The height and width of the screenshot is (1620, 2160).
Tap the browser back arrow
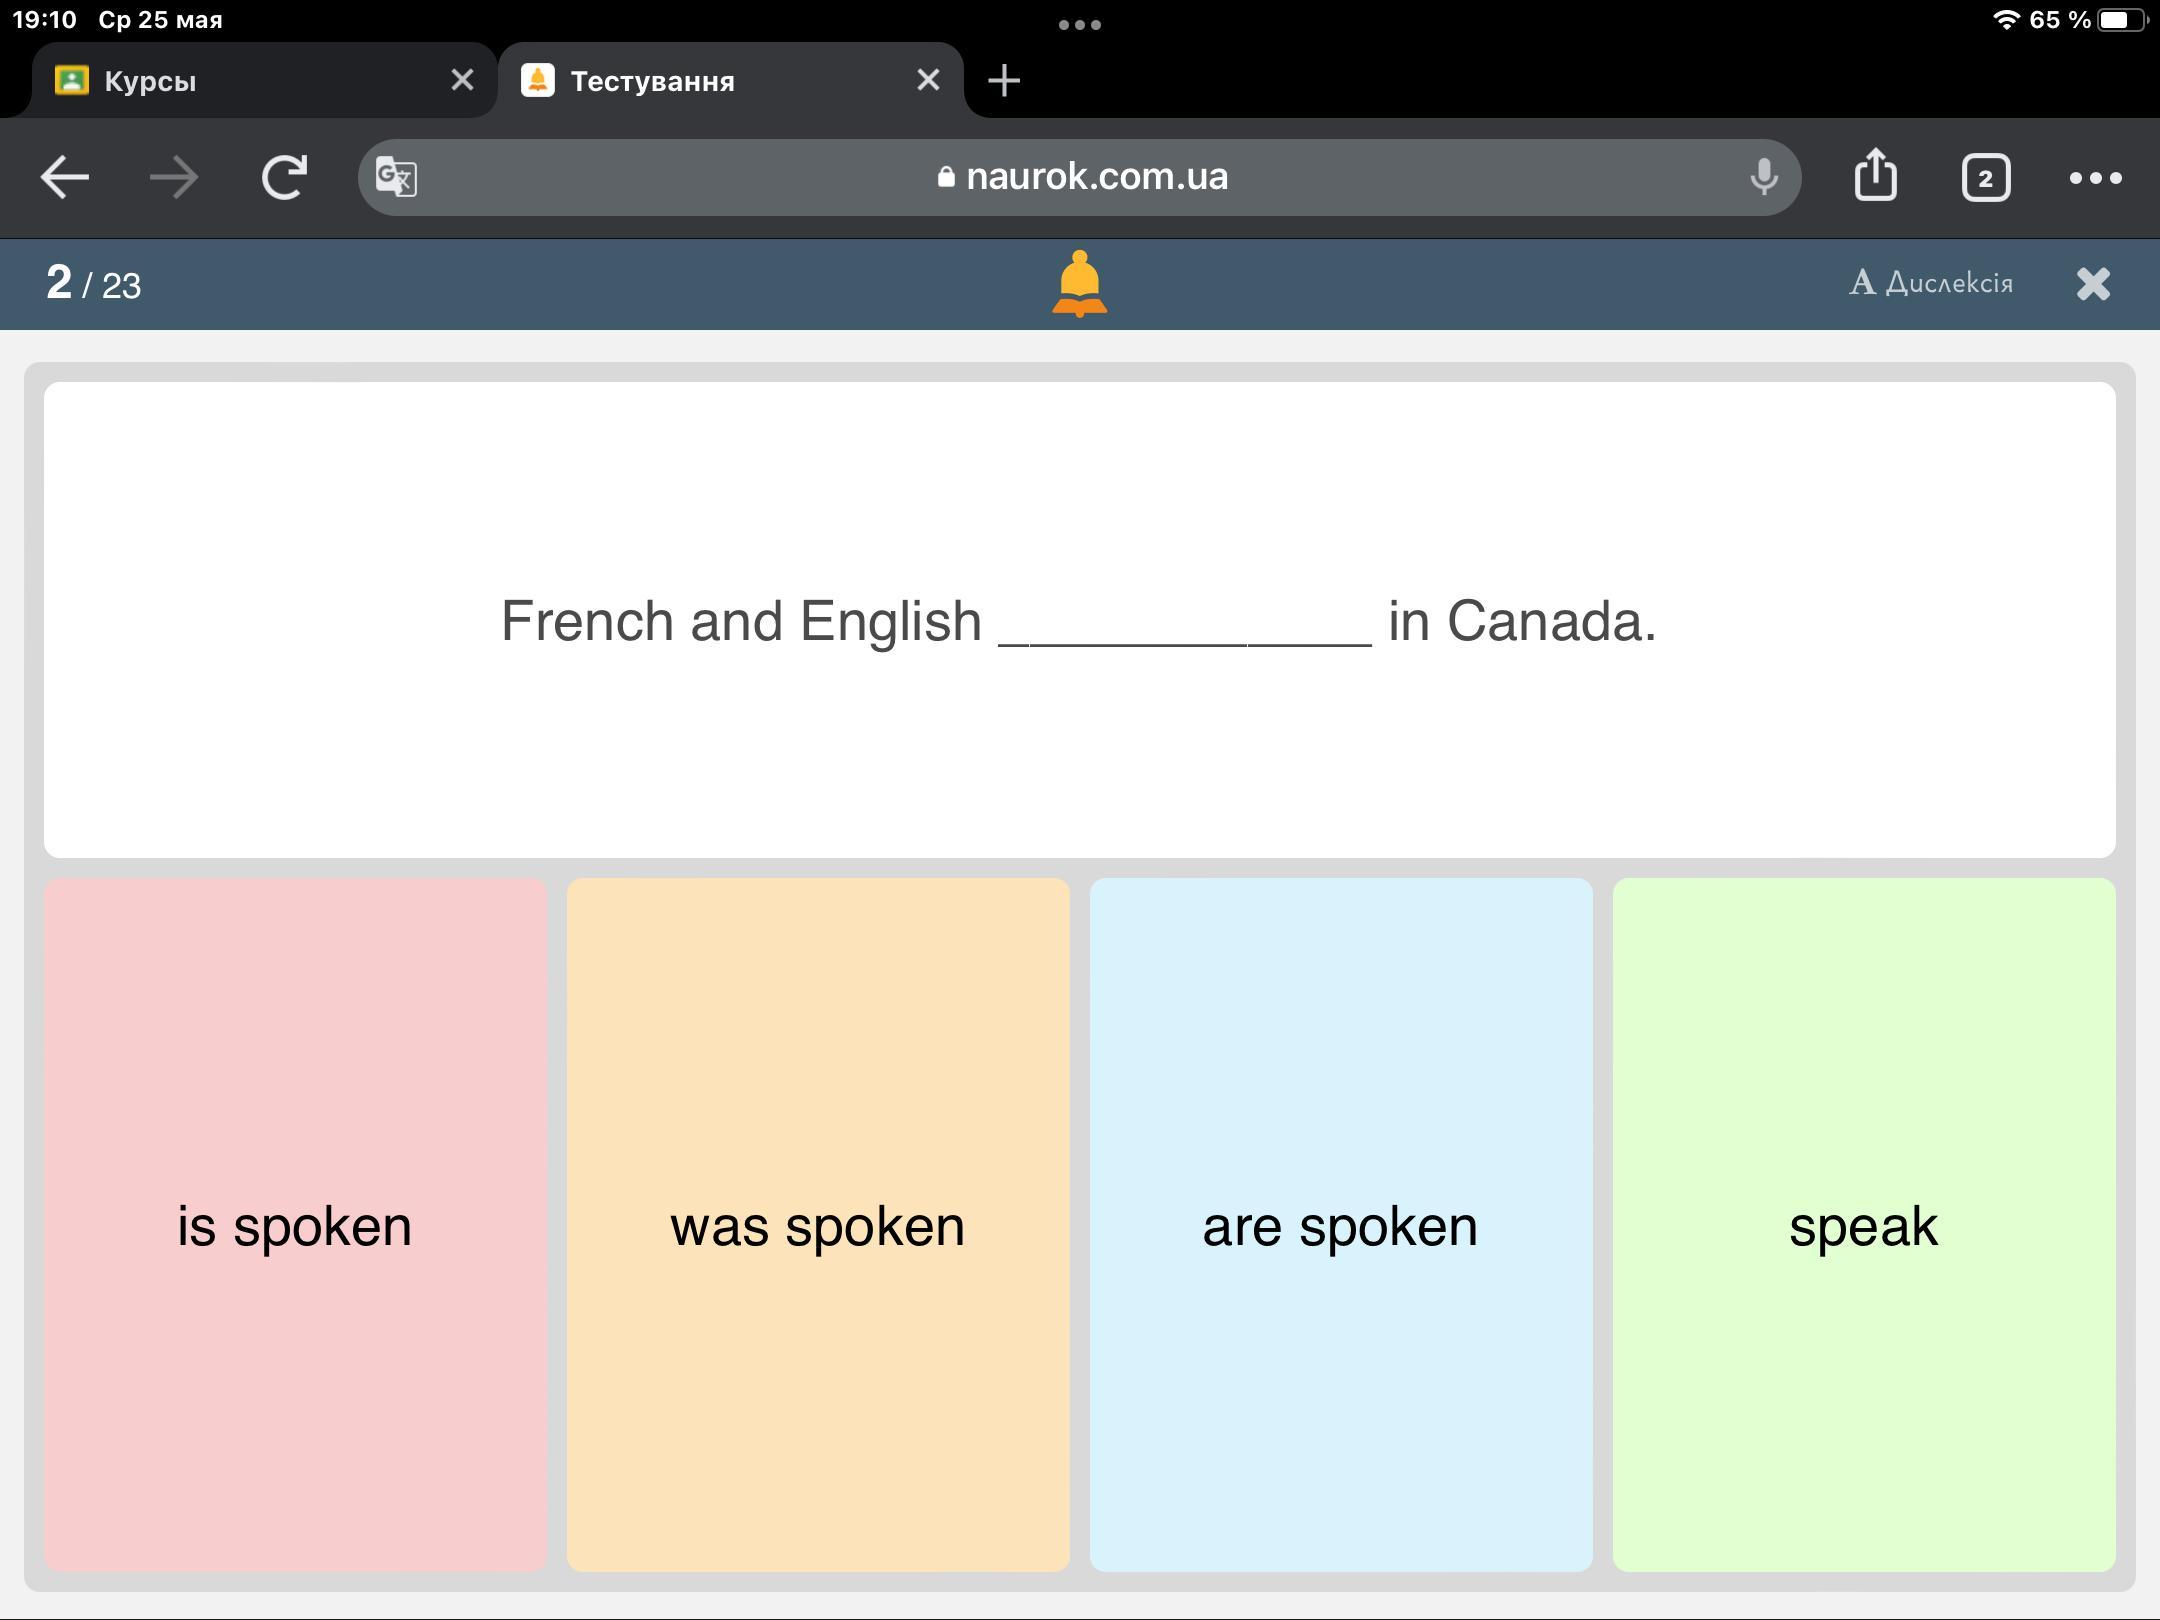(65, 178)
